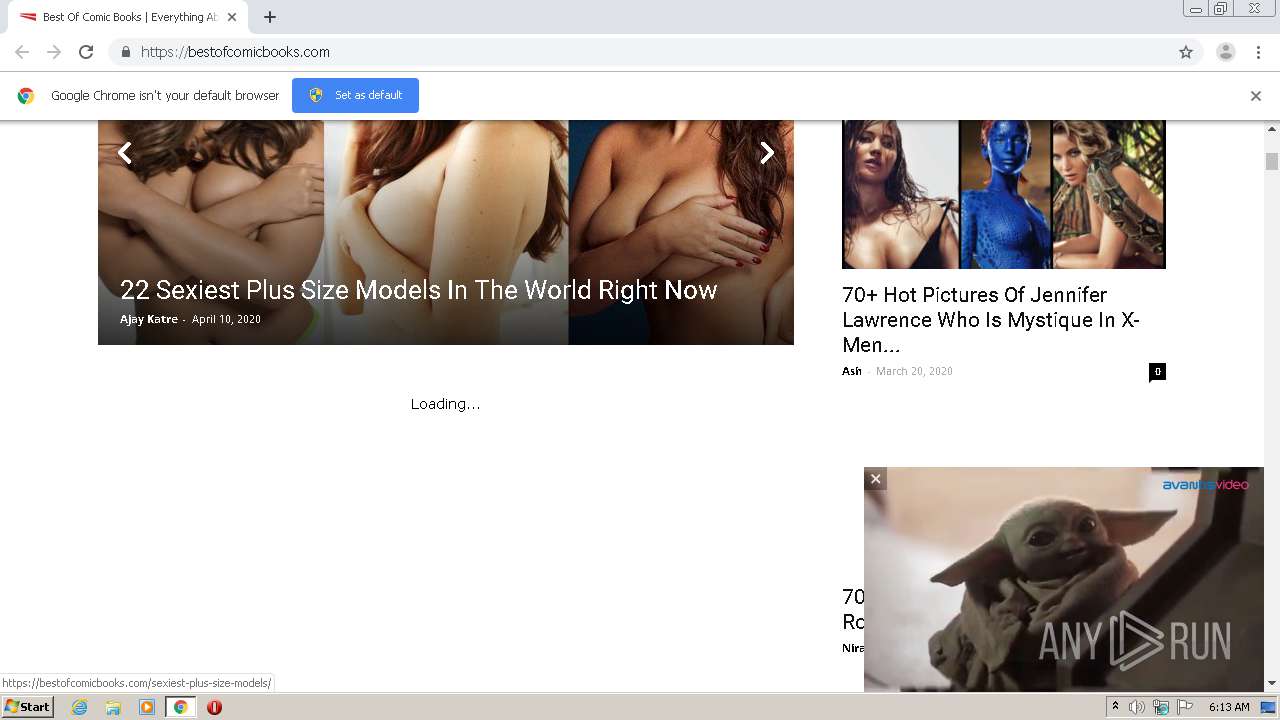This screenshot has height=720, width=1280.
Task: Launch Internet Explorer from the taskbar
Action: tap(79, 707)
